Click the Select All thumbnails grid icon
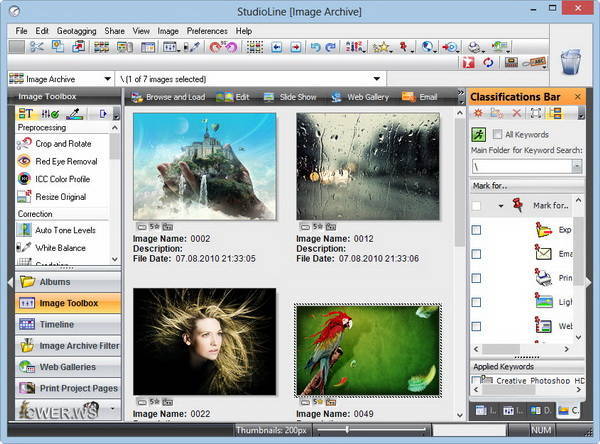Screen dimensions: 600x444 [x=254, y=47]
